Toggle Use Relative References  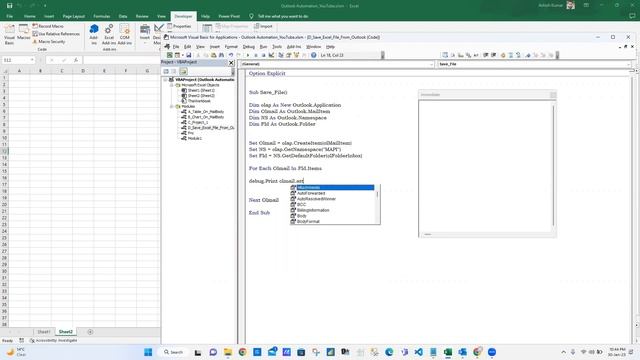click(56, 34)
